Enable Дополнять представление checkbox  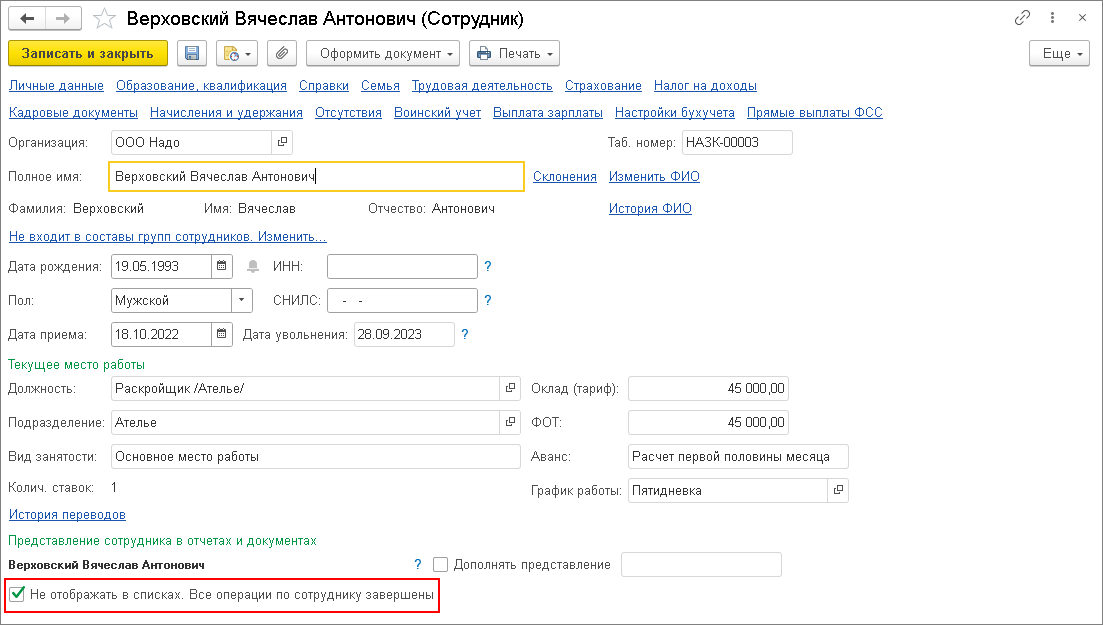point(440,564)
